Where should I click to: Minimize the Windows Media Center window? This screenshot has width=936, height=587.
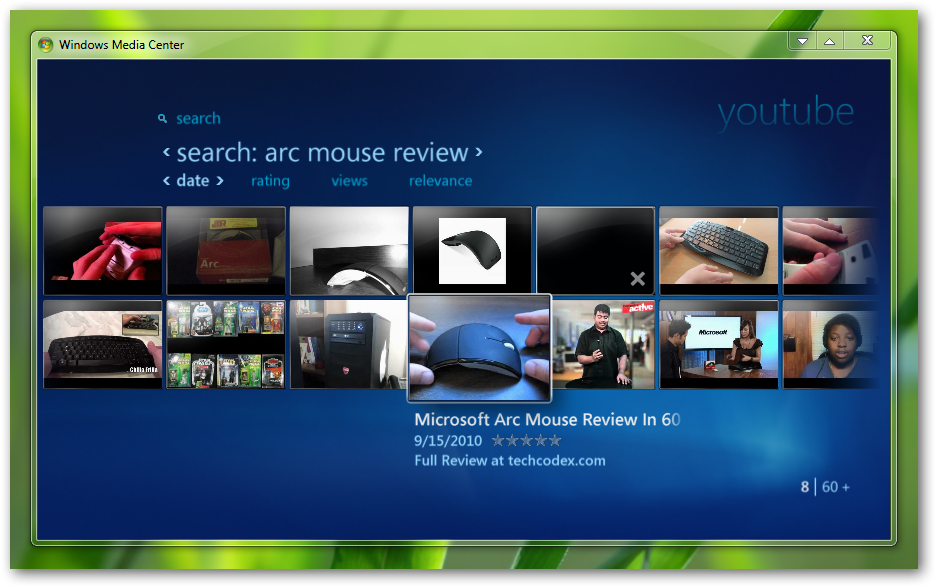pyautogui.click(x=802, y=41)
